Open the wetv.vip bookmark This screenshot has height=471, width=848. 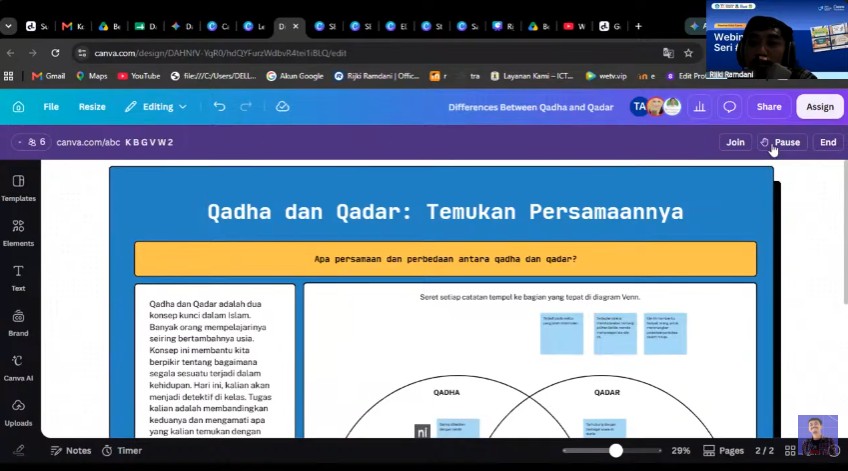click(606, 76)
